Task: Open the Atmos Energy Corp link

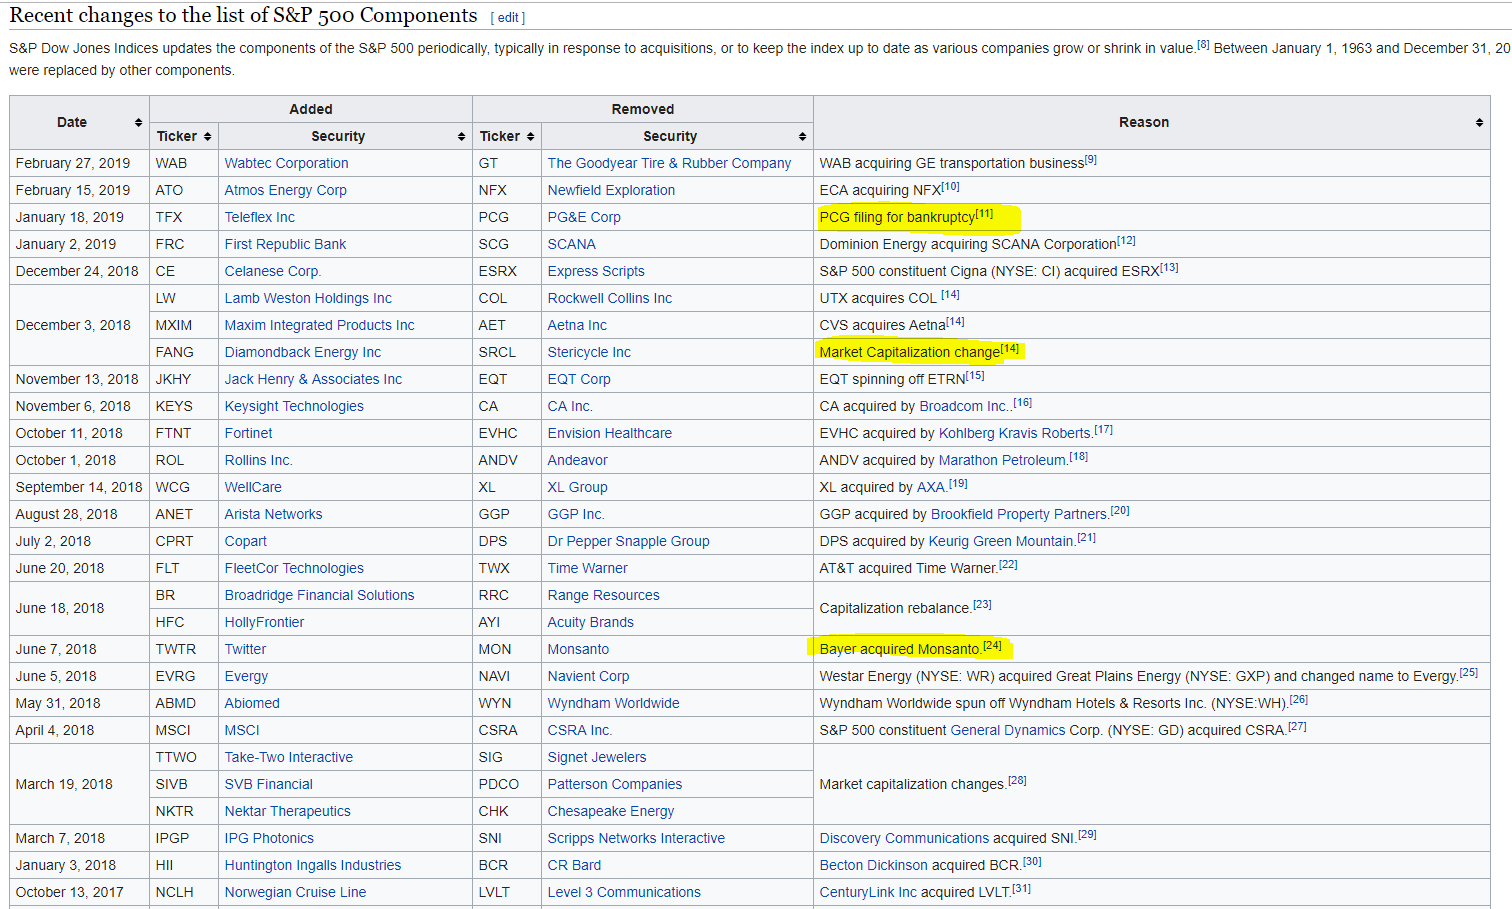Action: point(285,190)
